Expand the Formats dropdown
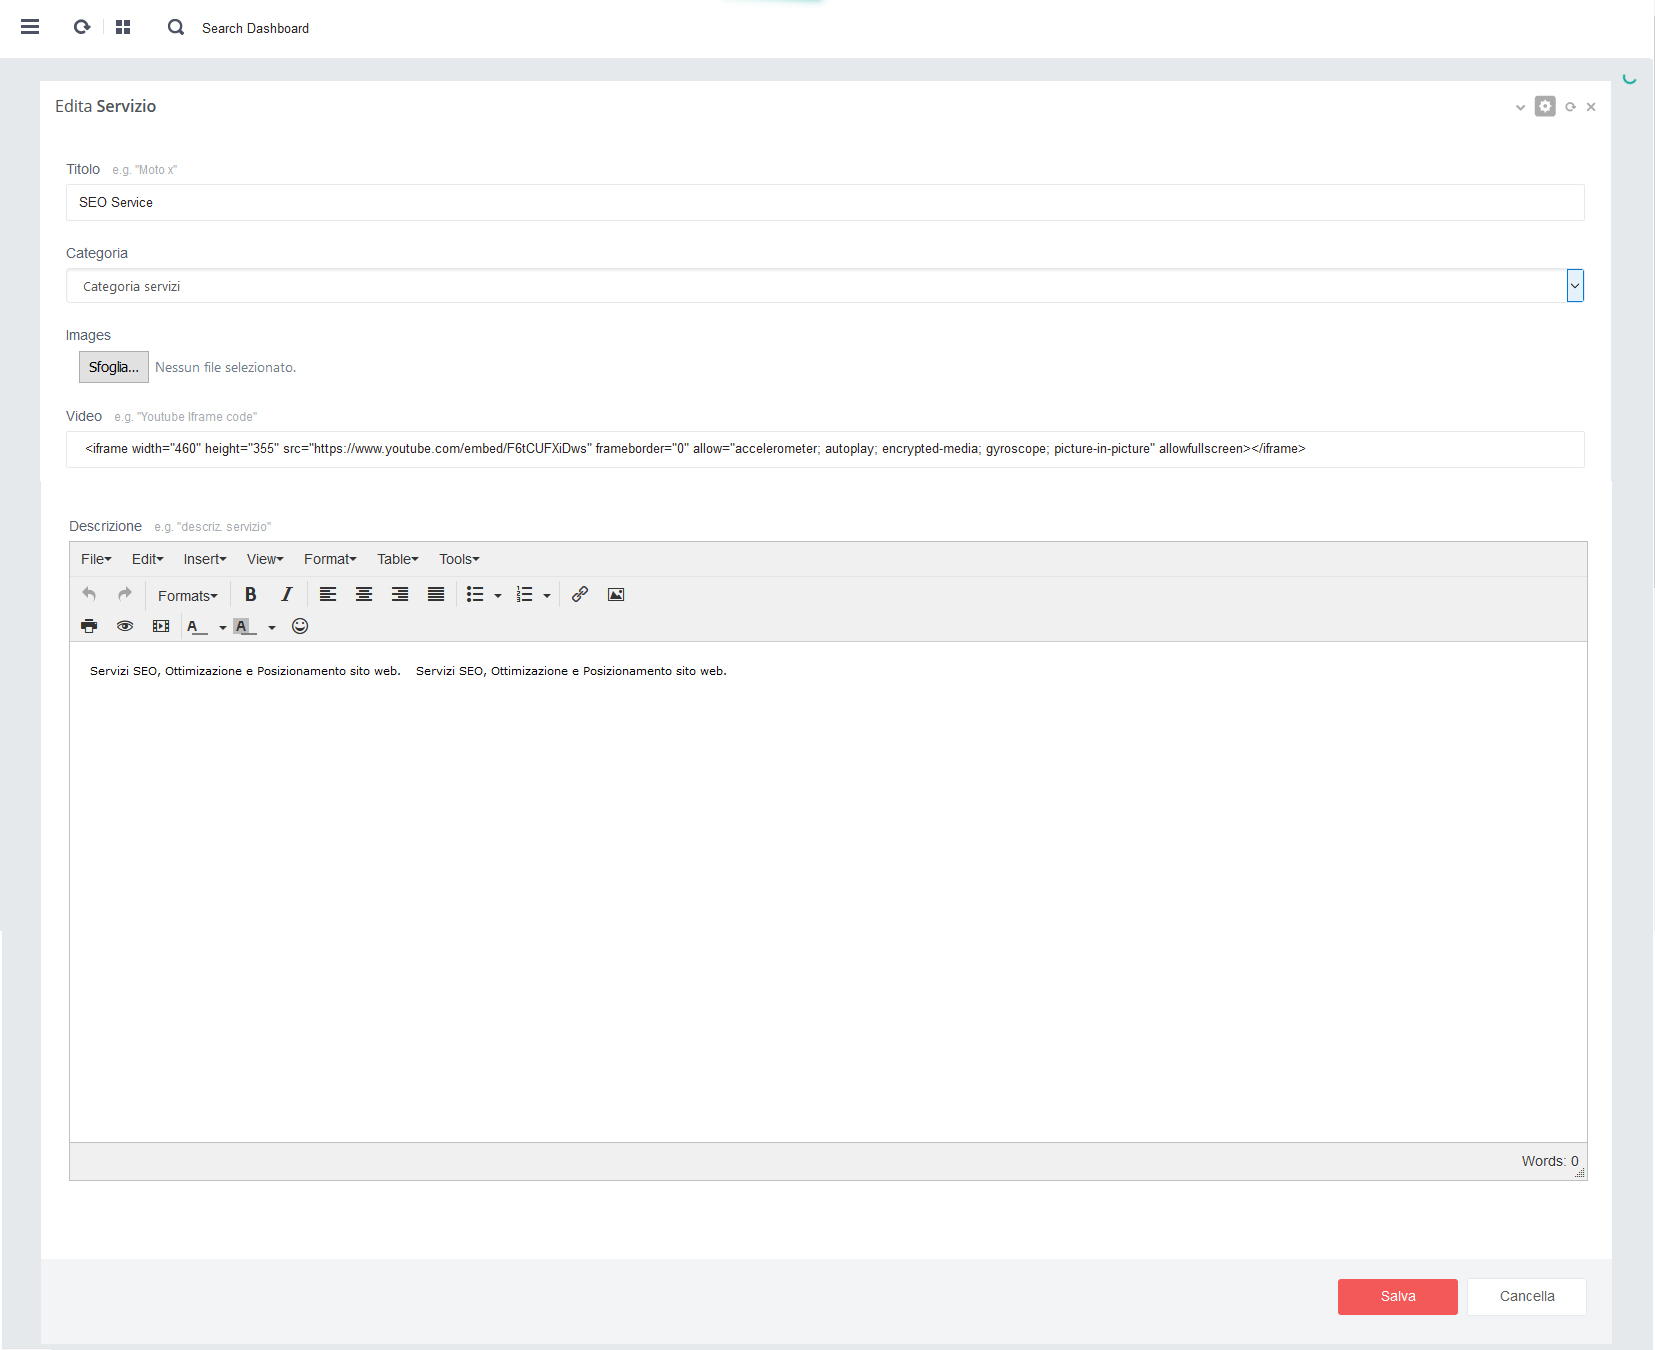1655x1350 pixels. tap(187, 596)
